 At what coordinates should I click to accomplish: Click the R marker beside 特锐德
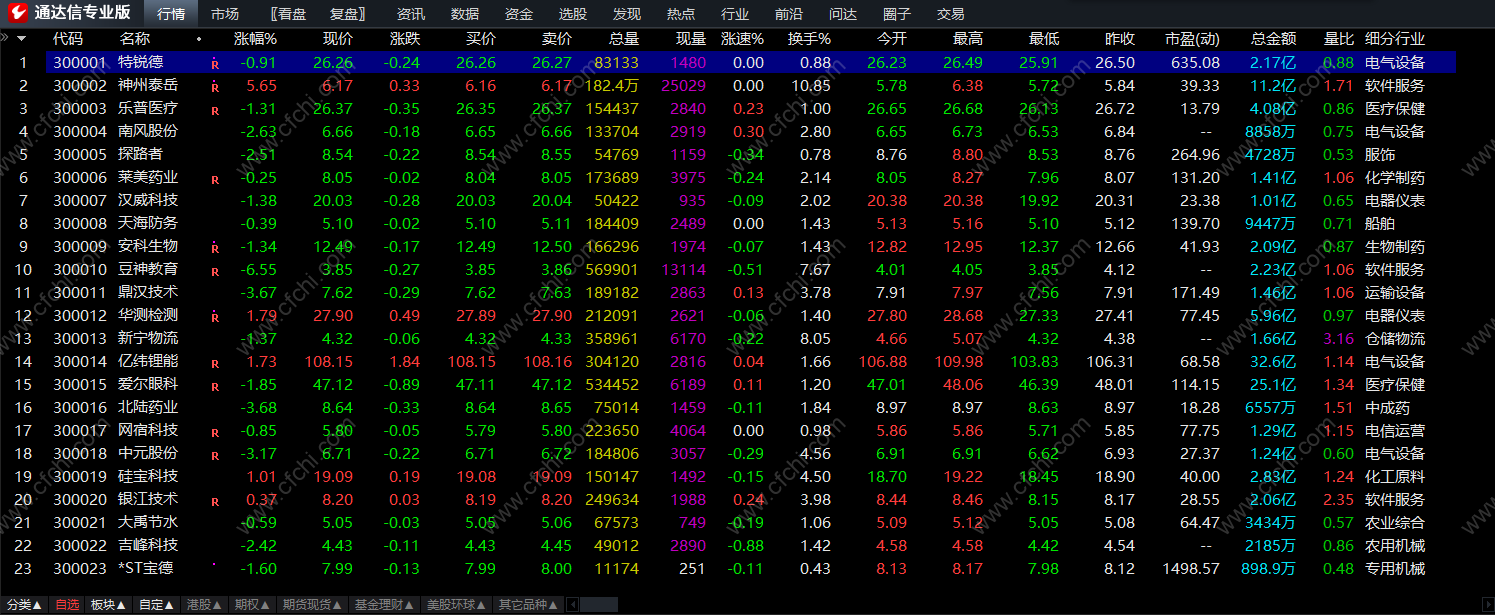214,63
